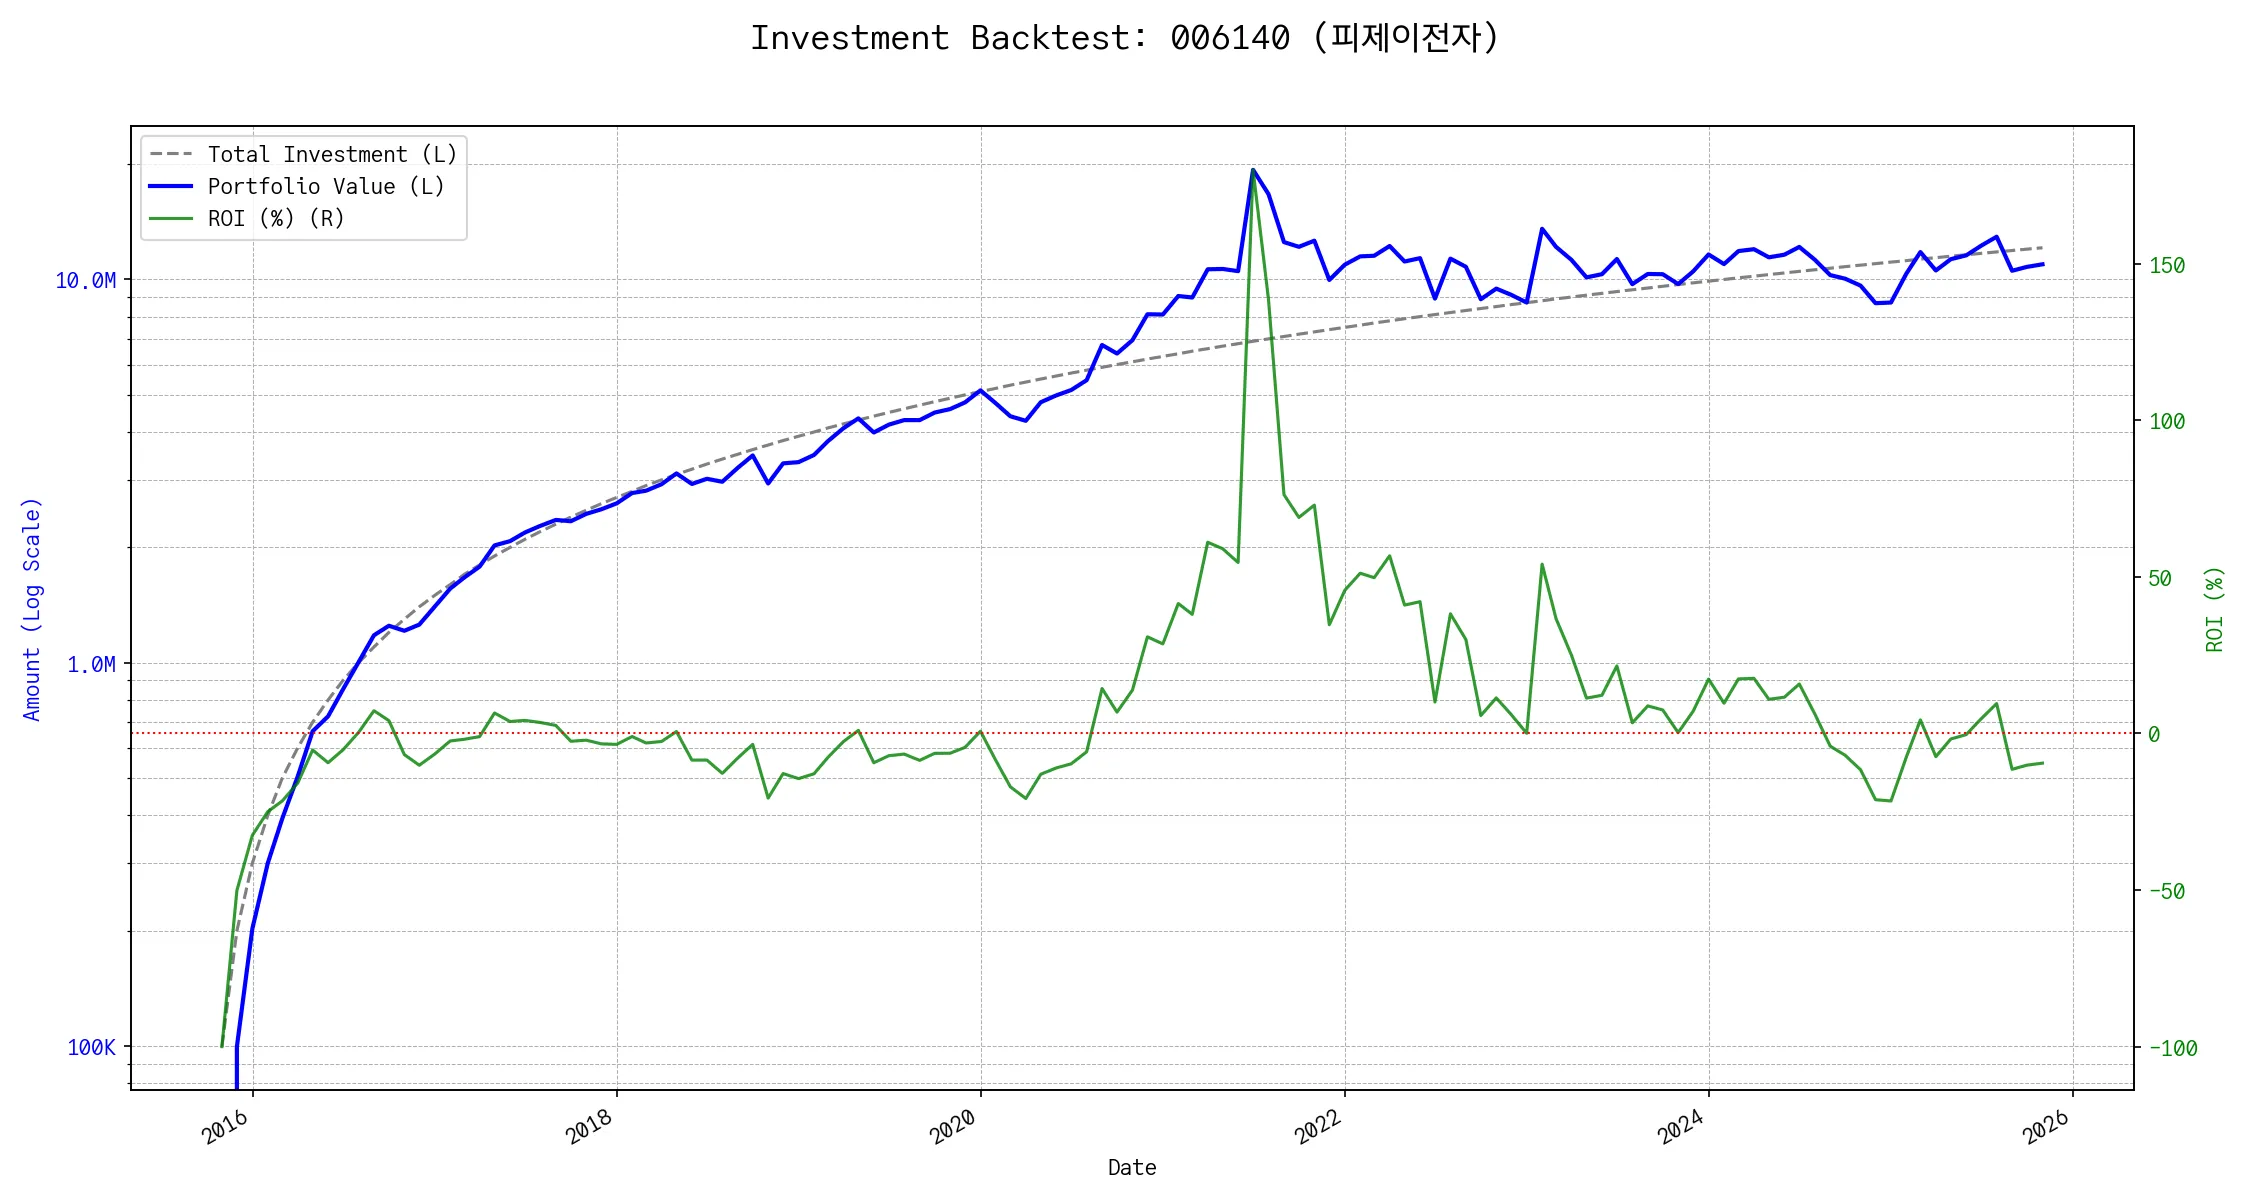Click the 2024 date tick label
The height and width of the screenshot is (1200, 2250).
(x=1681, y=1127)
